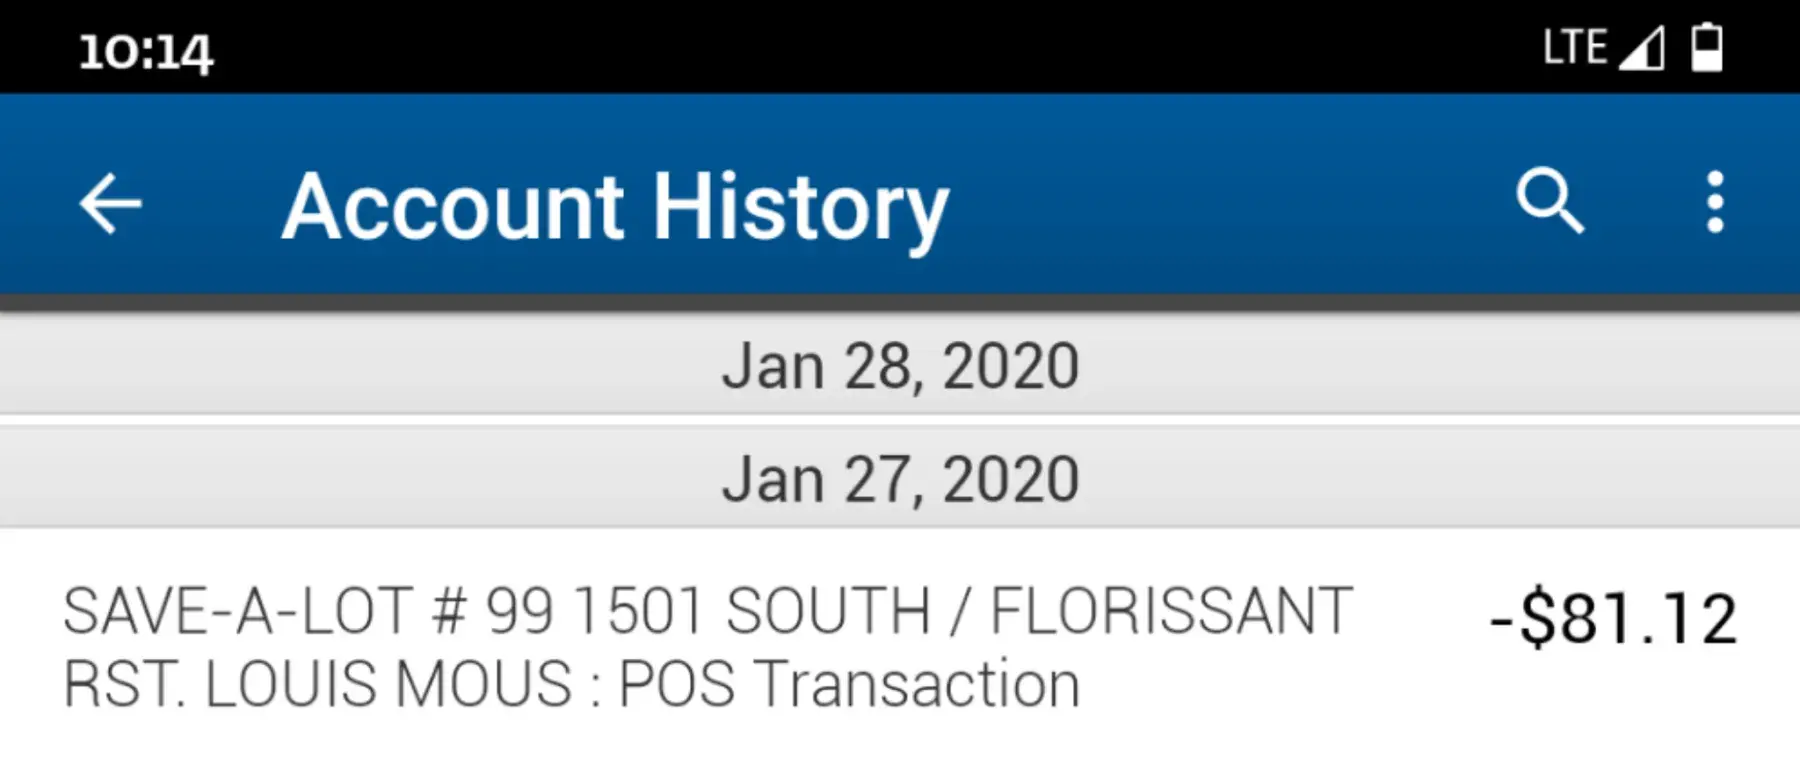Click the FLORISSANT text in the transaction

[1171, 611]
